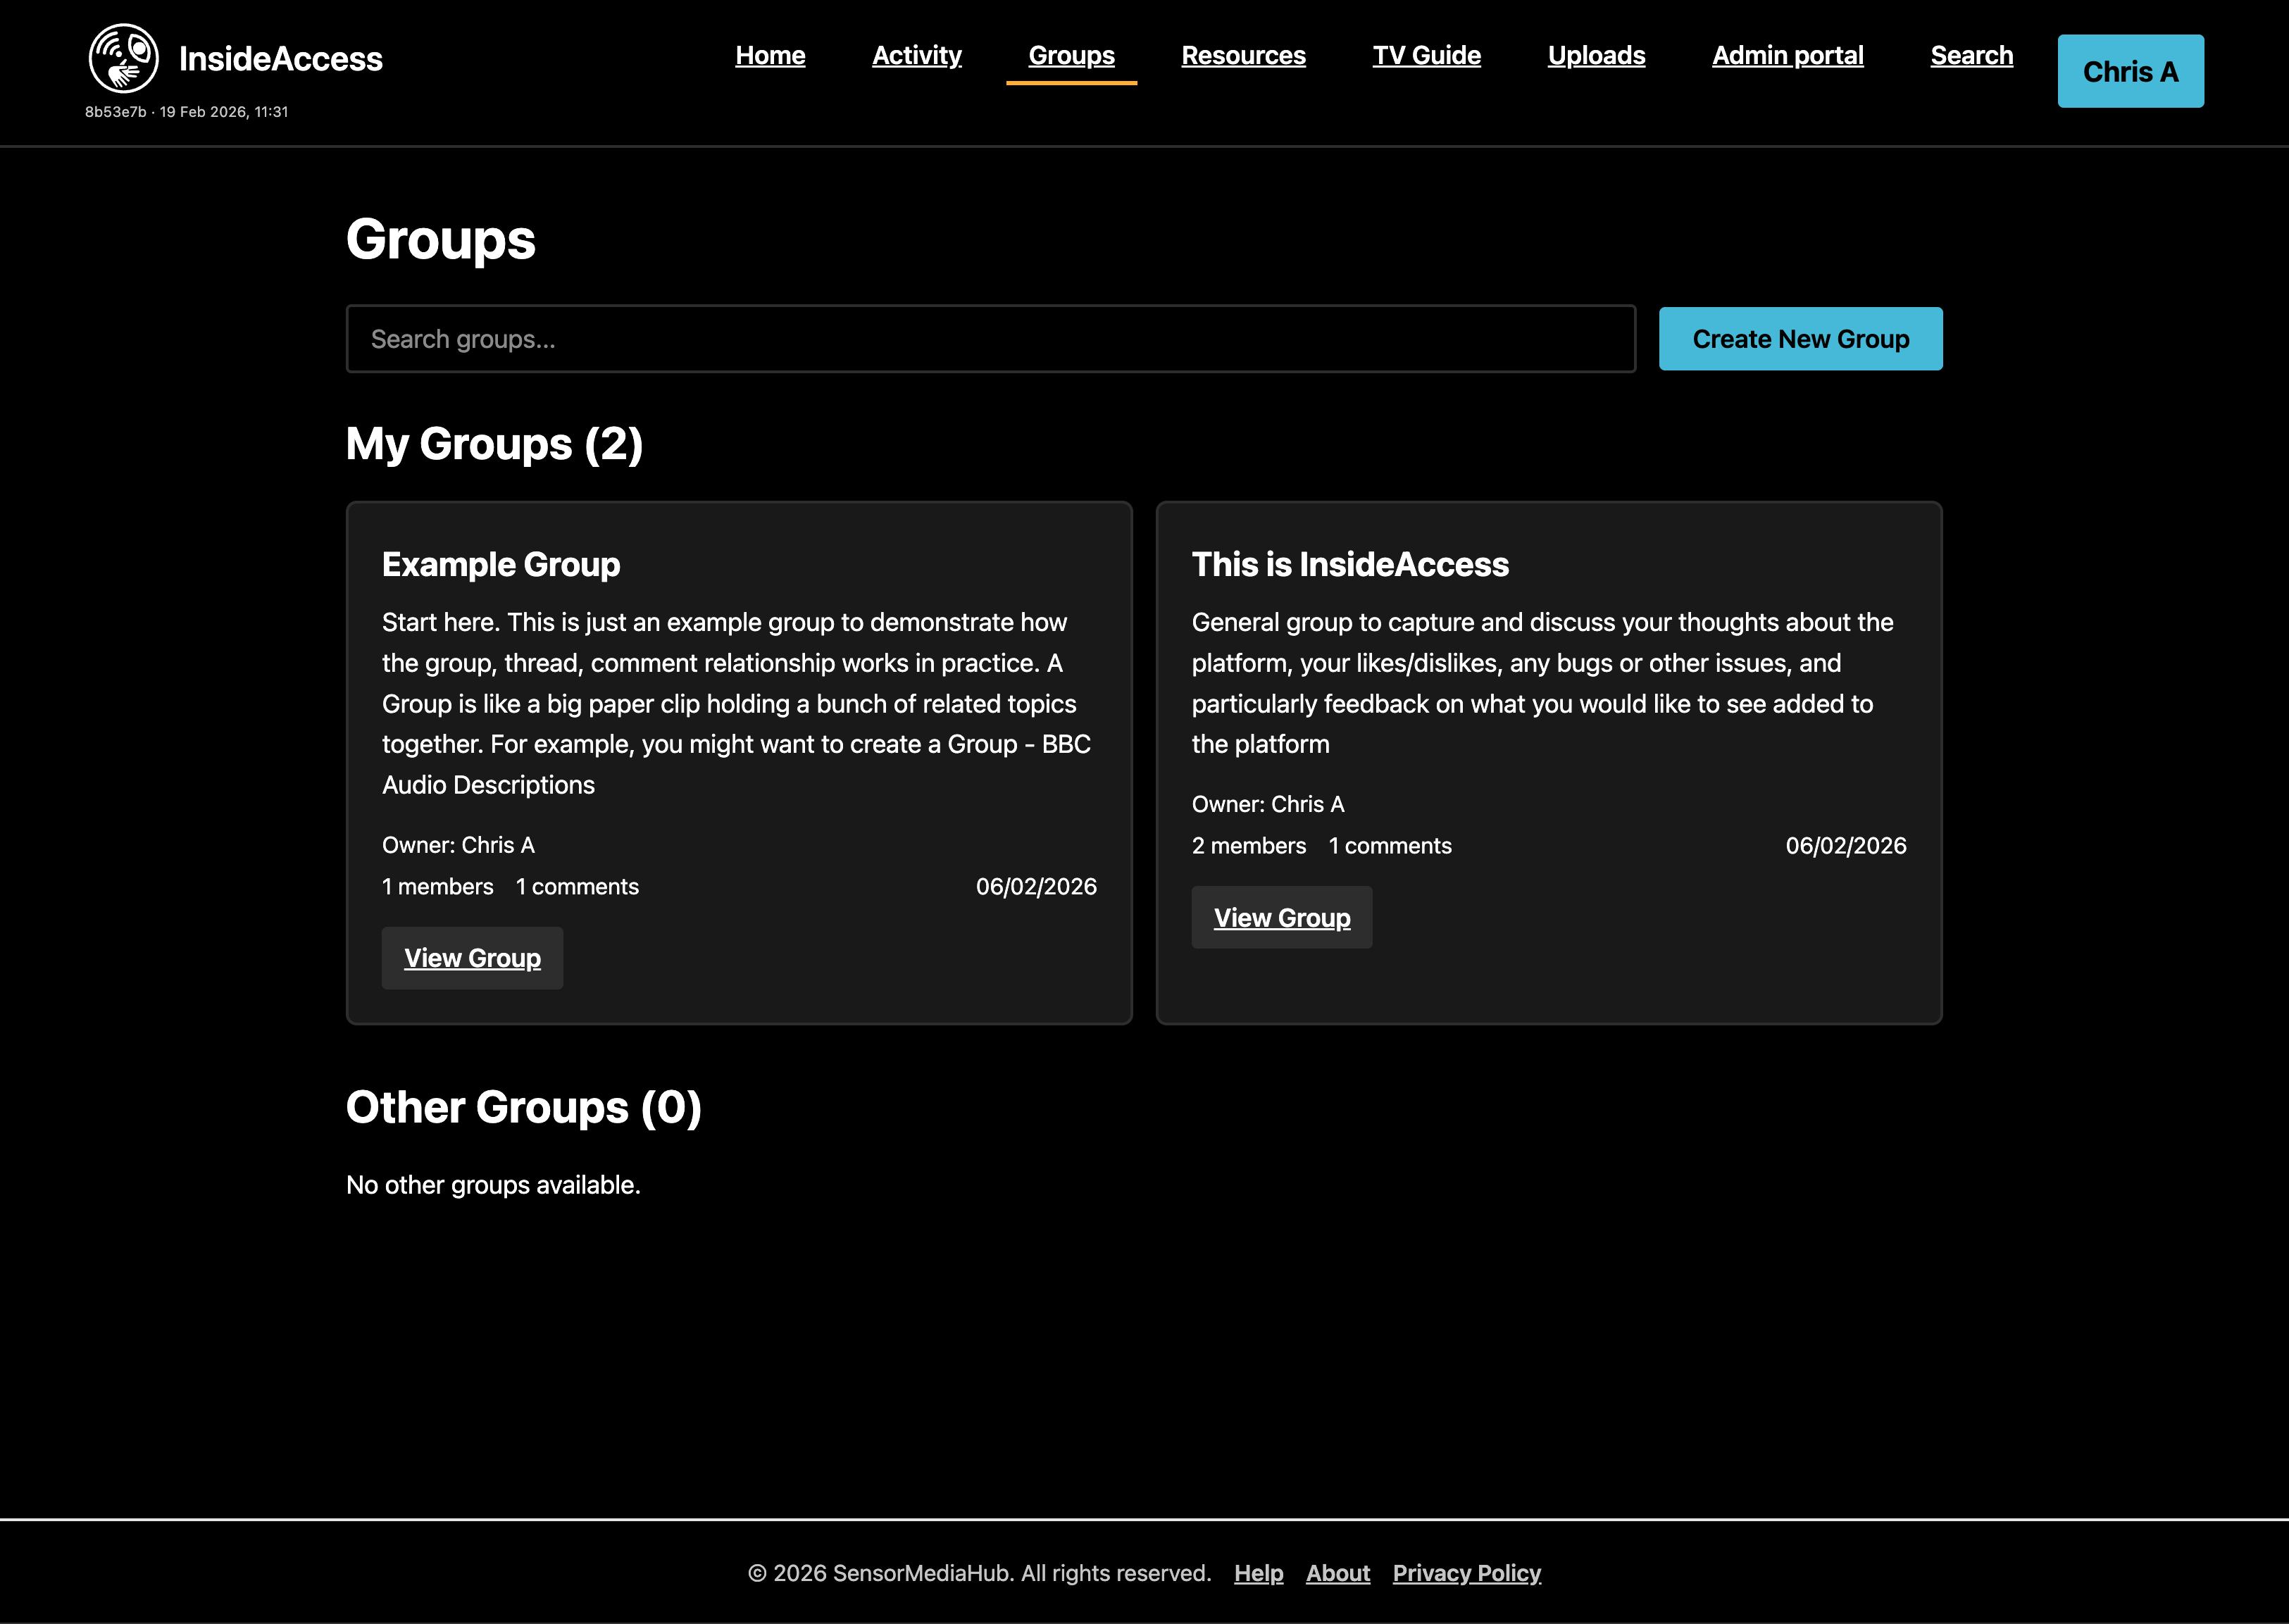Click inside the Search groups field
Viewport: 2289px width, 1624px height.
point(990,338)
